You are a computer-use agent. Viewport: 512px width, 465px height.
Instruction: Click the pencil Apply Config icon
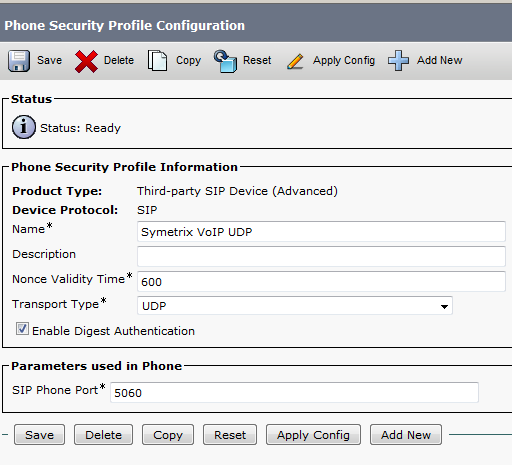tap(295, 62)
